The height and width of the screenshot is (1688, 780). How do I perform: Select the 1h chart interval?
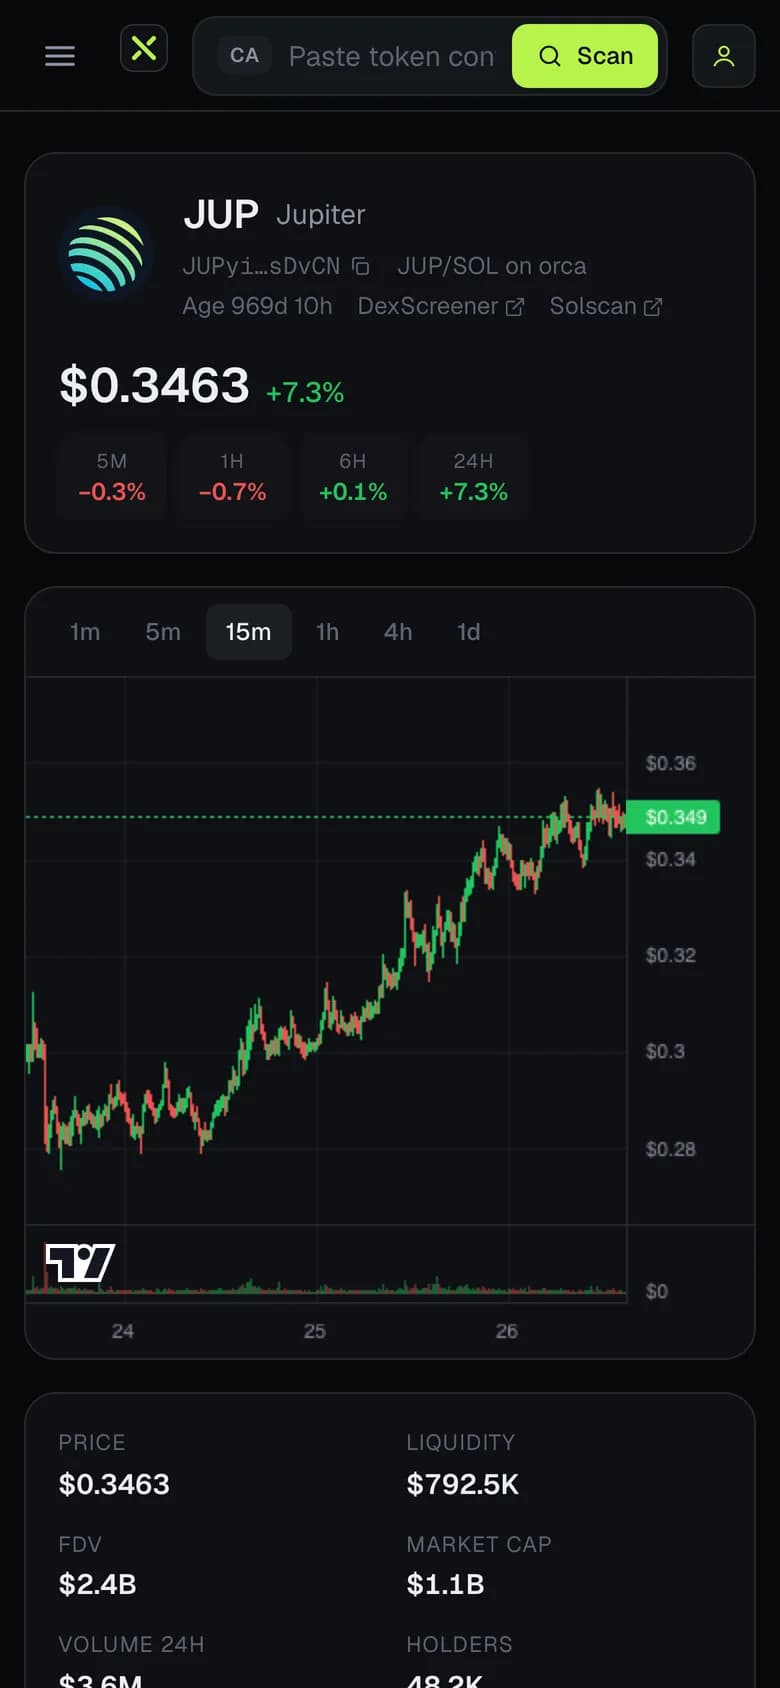(x=327, y=632)
